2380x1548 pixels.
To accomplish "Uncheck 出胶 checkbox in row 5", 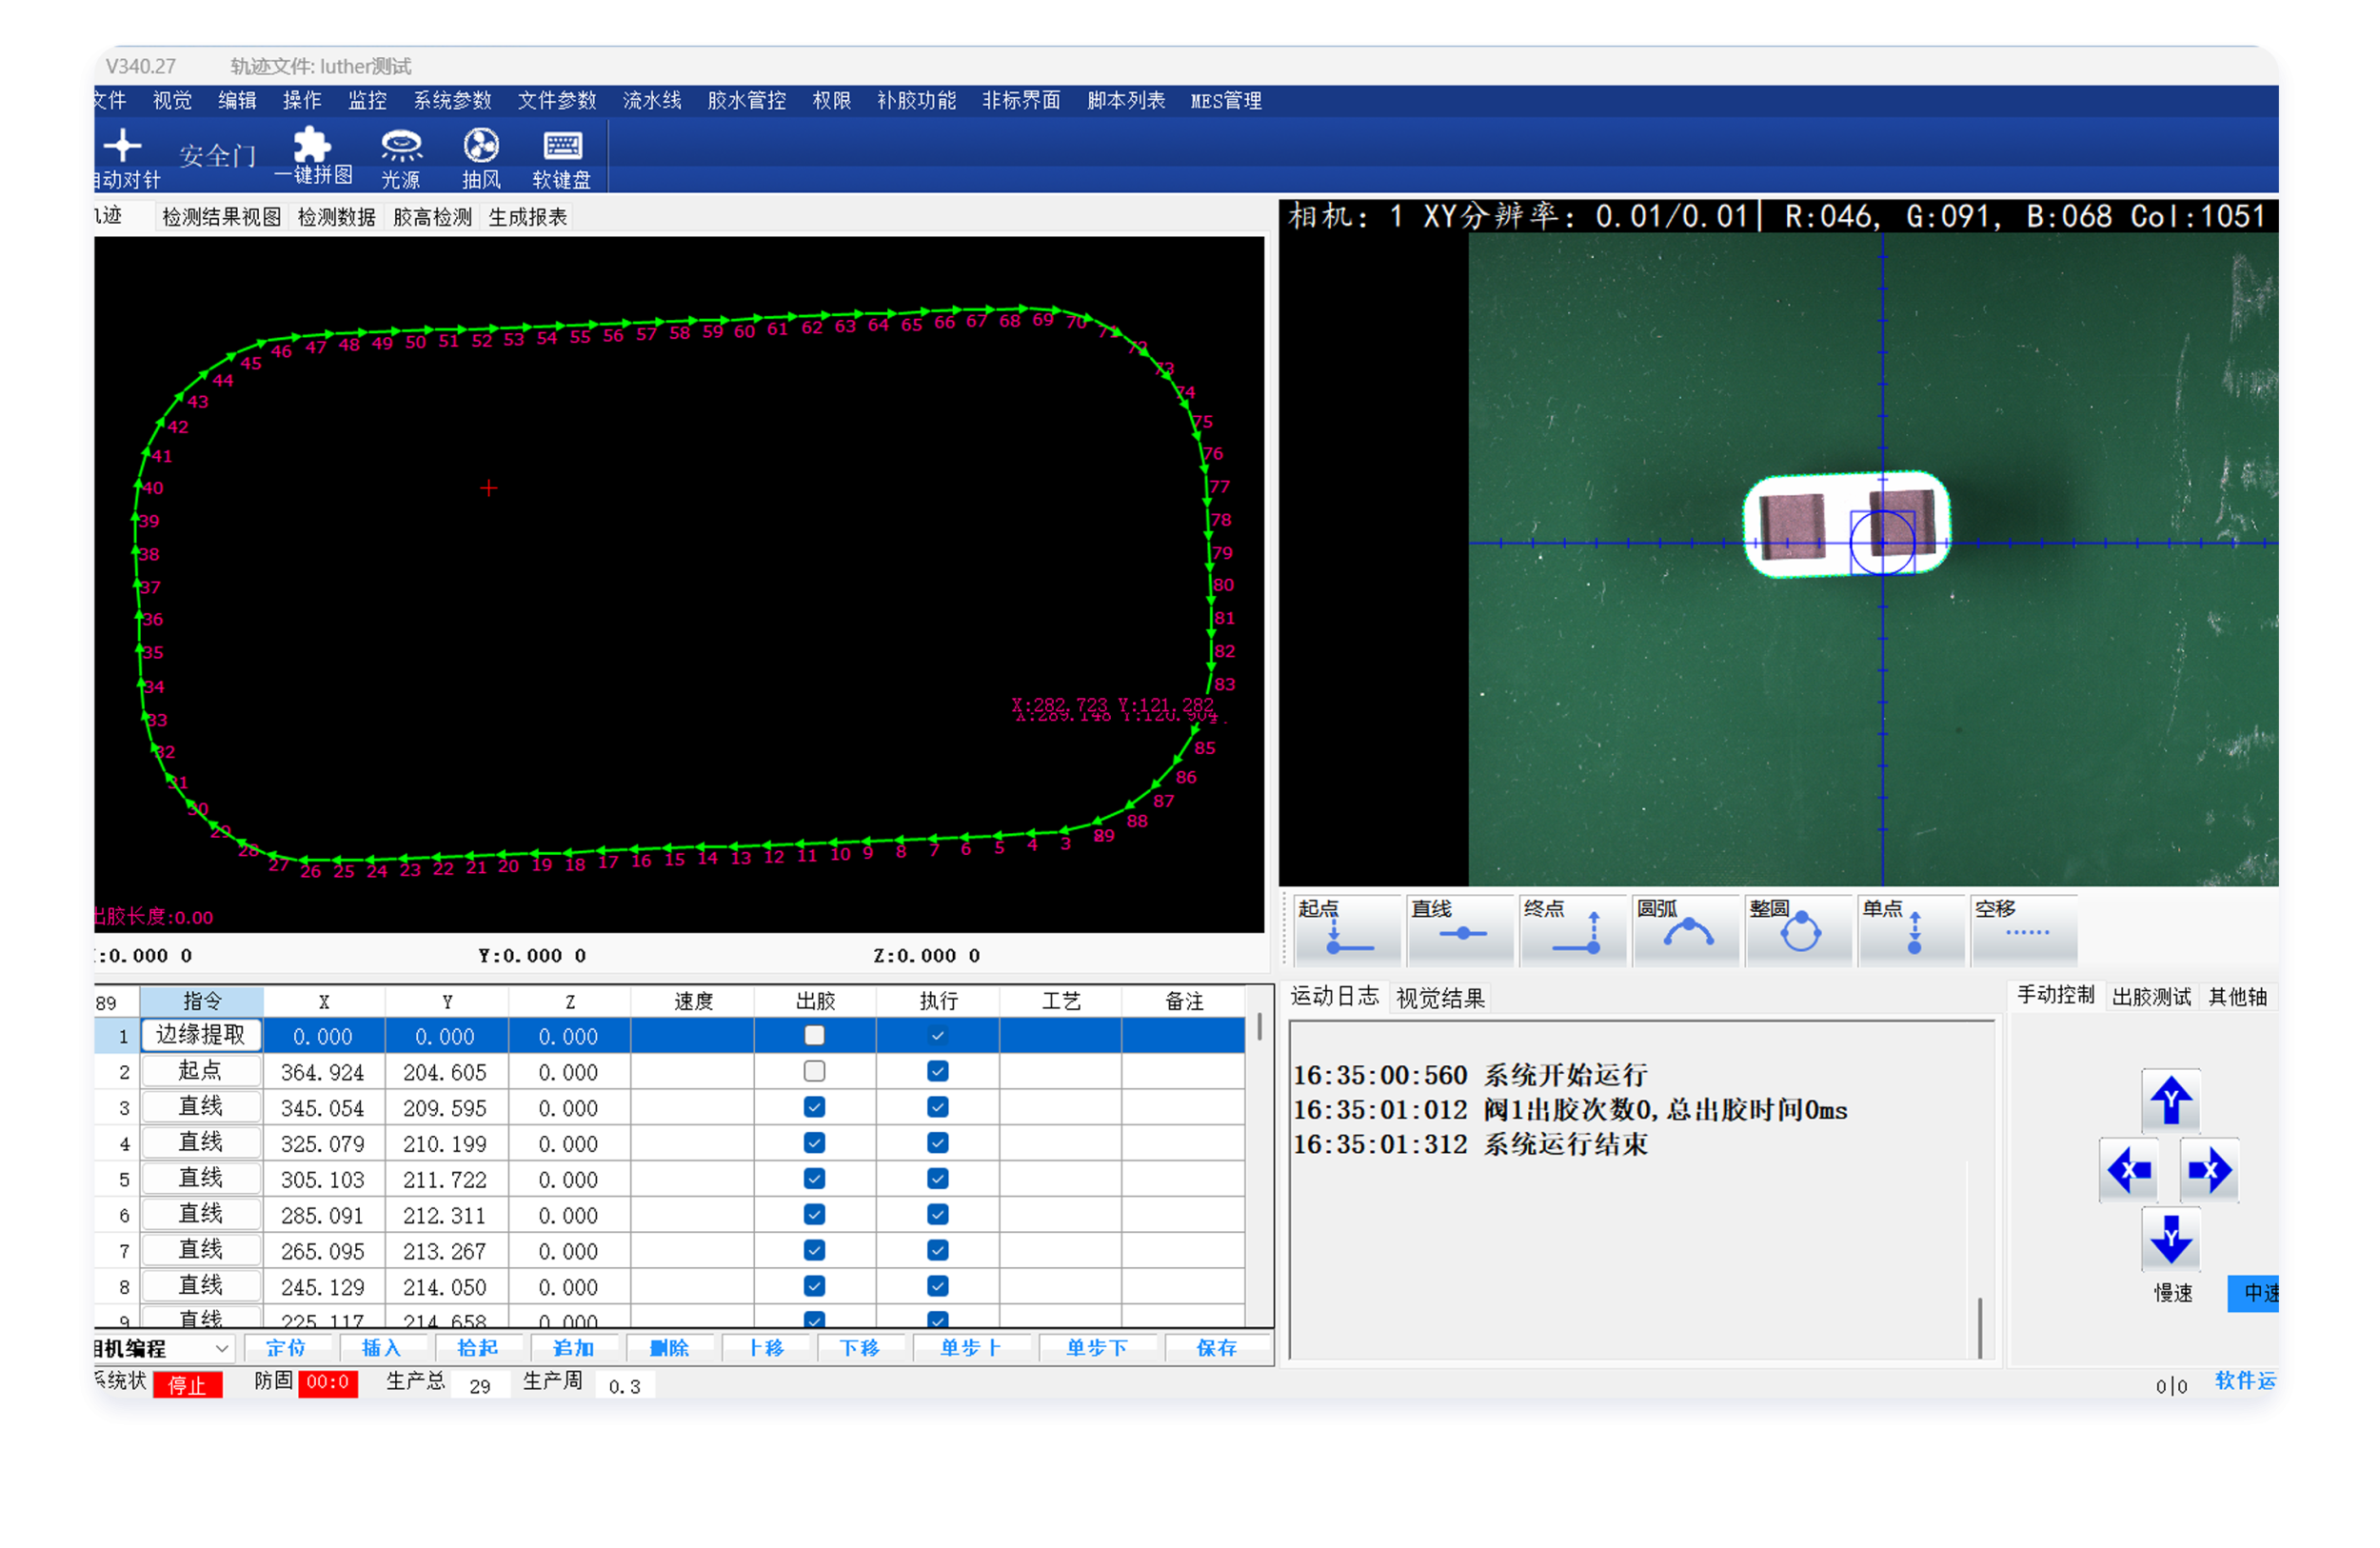I will [814, 1178].
